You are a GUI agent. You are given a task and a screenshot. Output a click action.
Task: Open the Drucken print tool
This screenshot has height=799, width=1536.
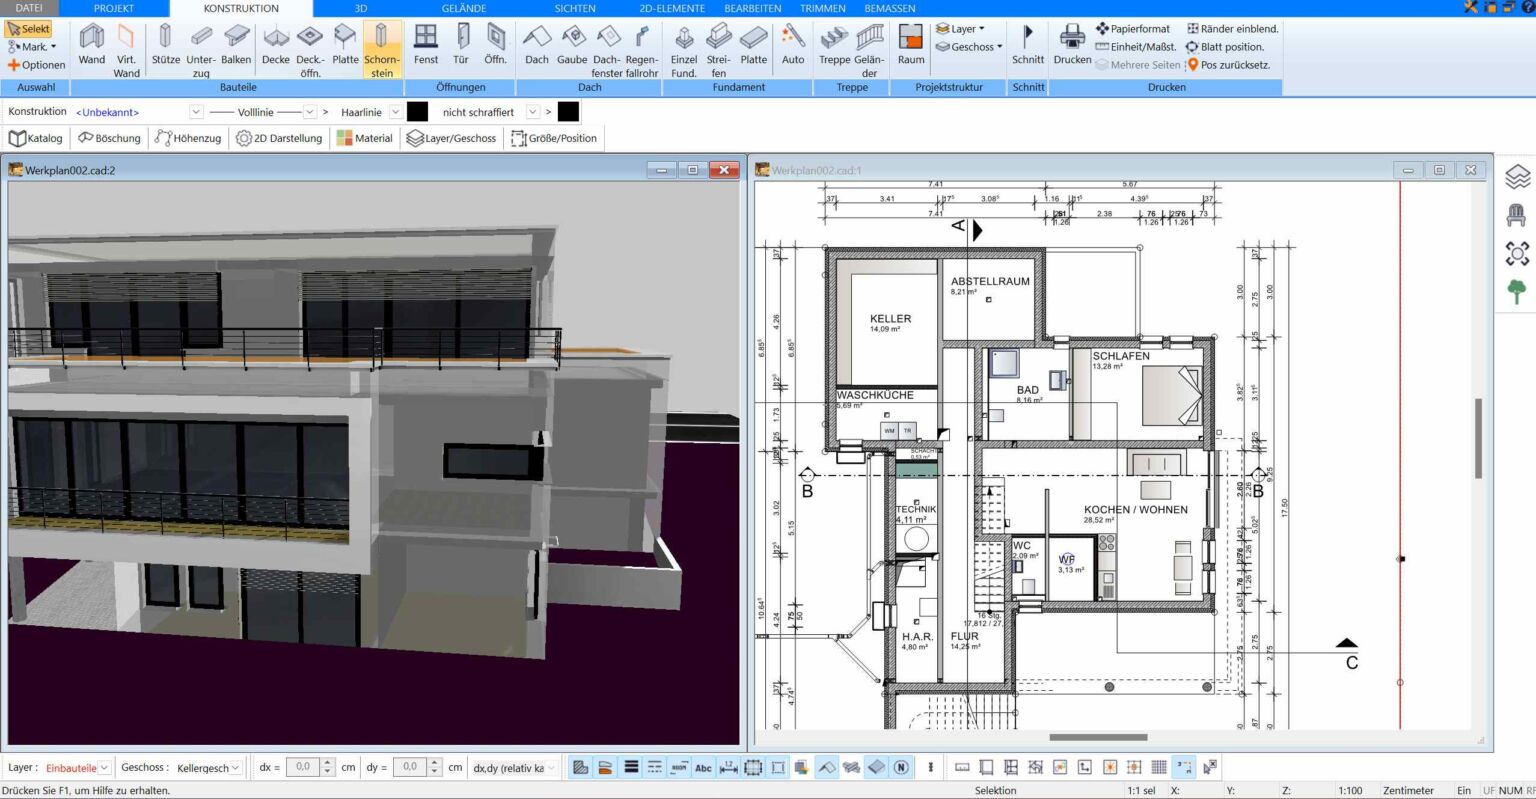tap(1072, 47)
